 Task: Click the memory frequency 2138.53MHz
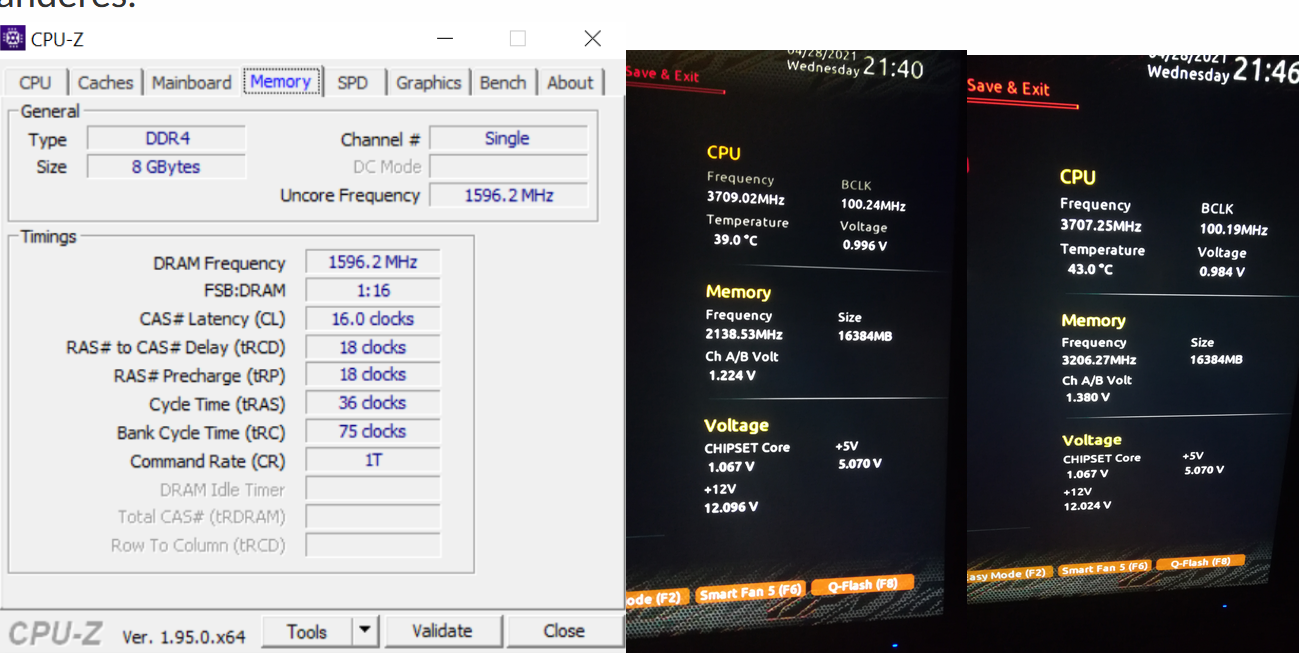tap(744, 334)
